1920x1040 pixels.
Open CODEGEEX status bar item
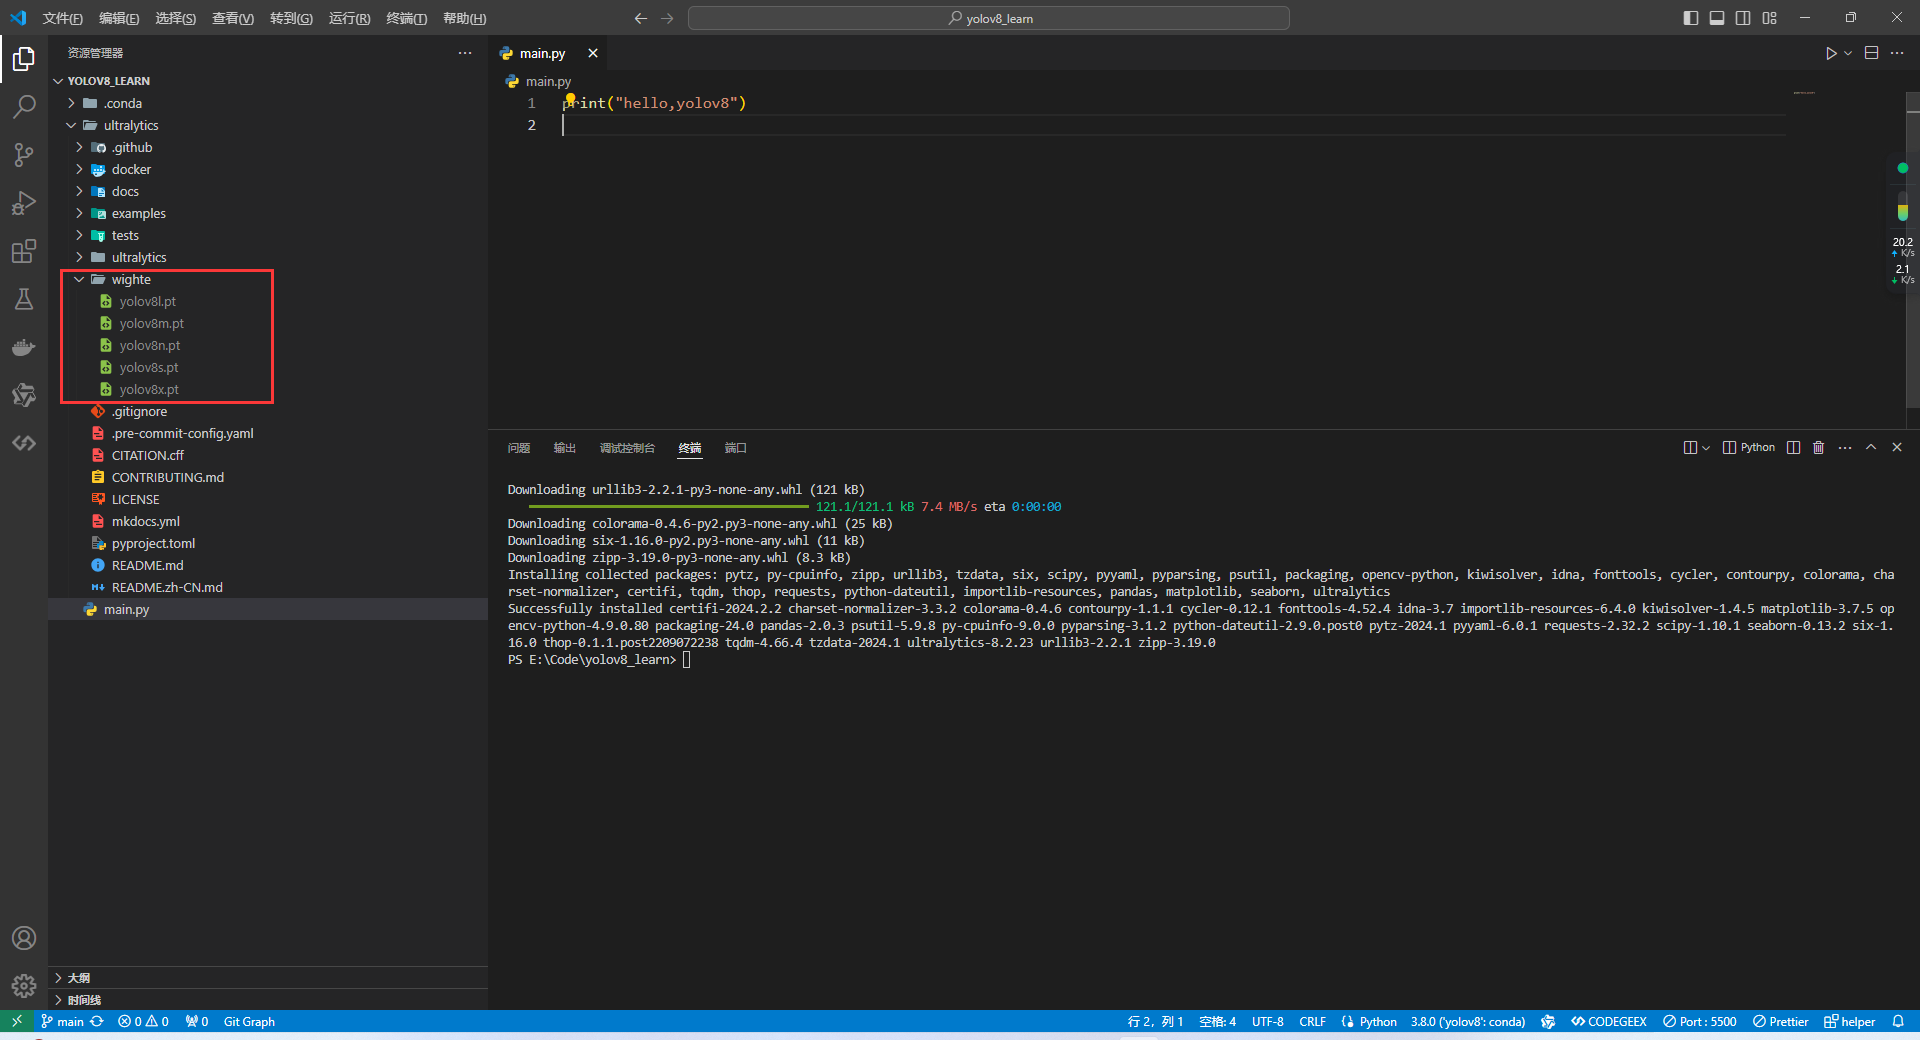click(x=1608, y=1021)
